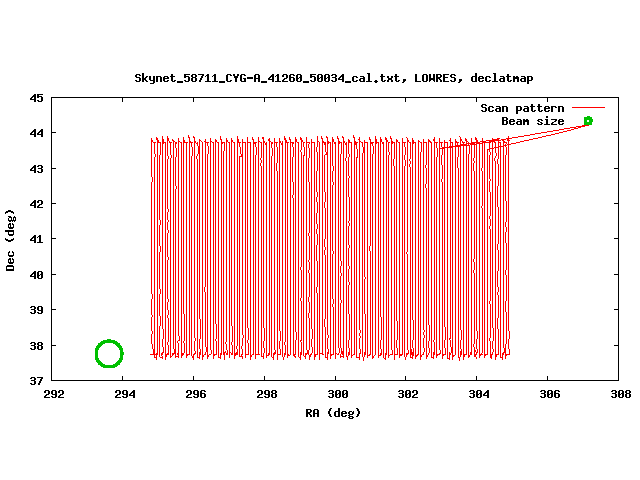Select the 'Beam size' legend label

[533, 121]
